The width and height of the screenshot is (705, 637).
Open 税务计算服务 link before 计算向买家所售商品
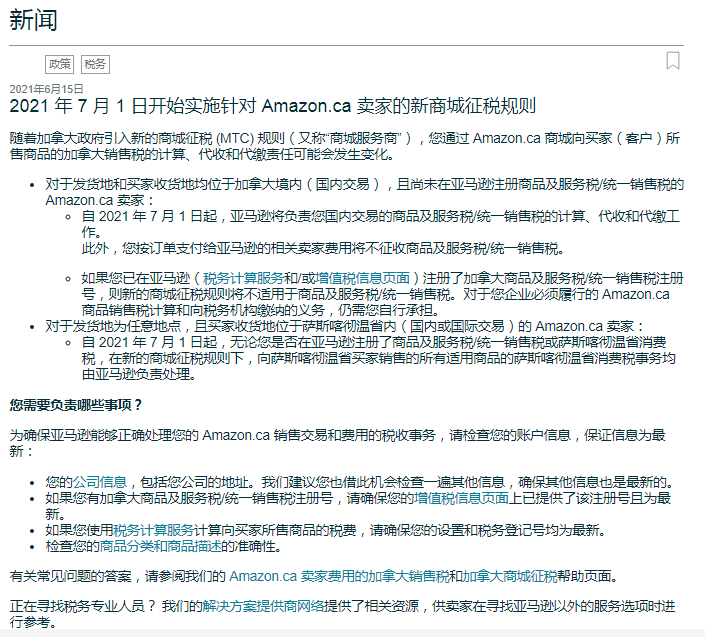point(153,530)
